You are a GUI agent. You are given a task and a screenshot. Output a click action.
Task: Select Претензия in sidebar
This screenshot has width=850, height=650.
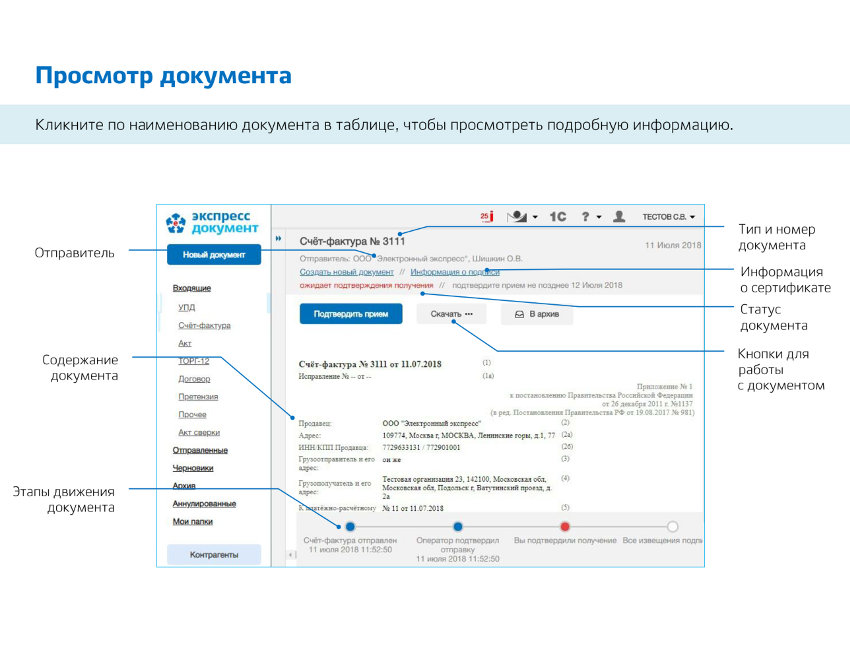tap(198, 397)
